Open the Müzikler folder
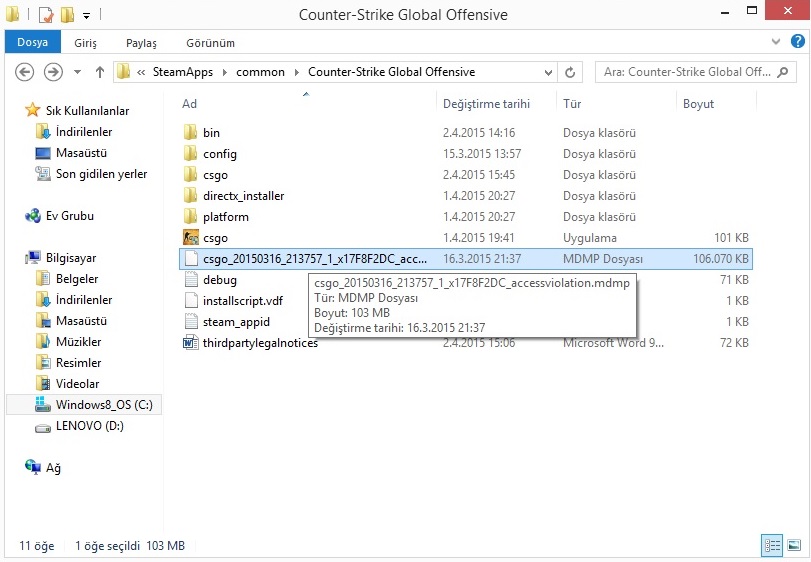 (x=79, y=342)
